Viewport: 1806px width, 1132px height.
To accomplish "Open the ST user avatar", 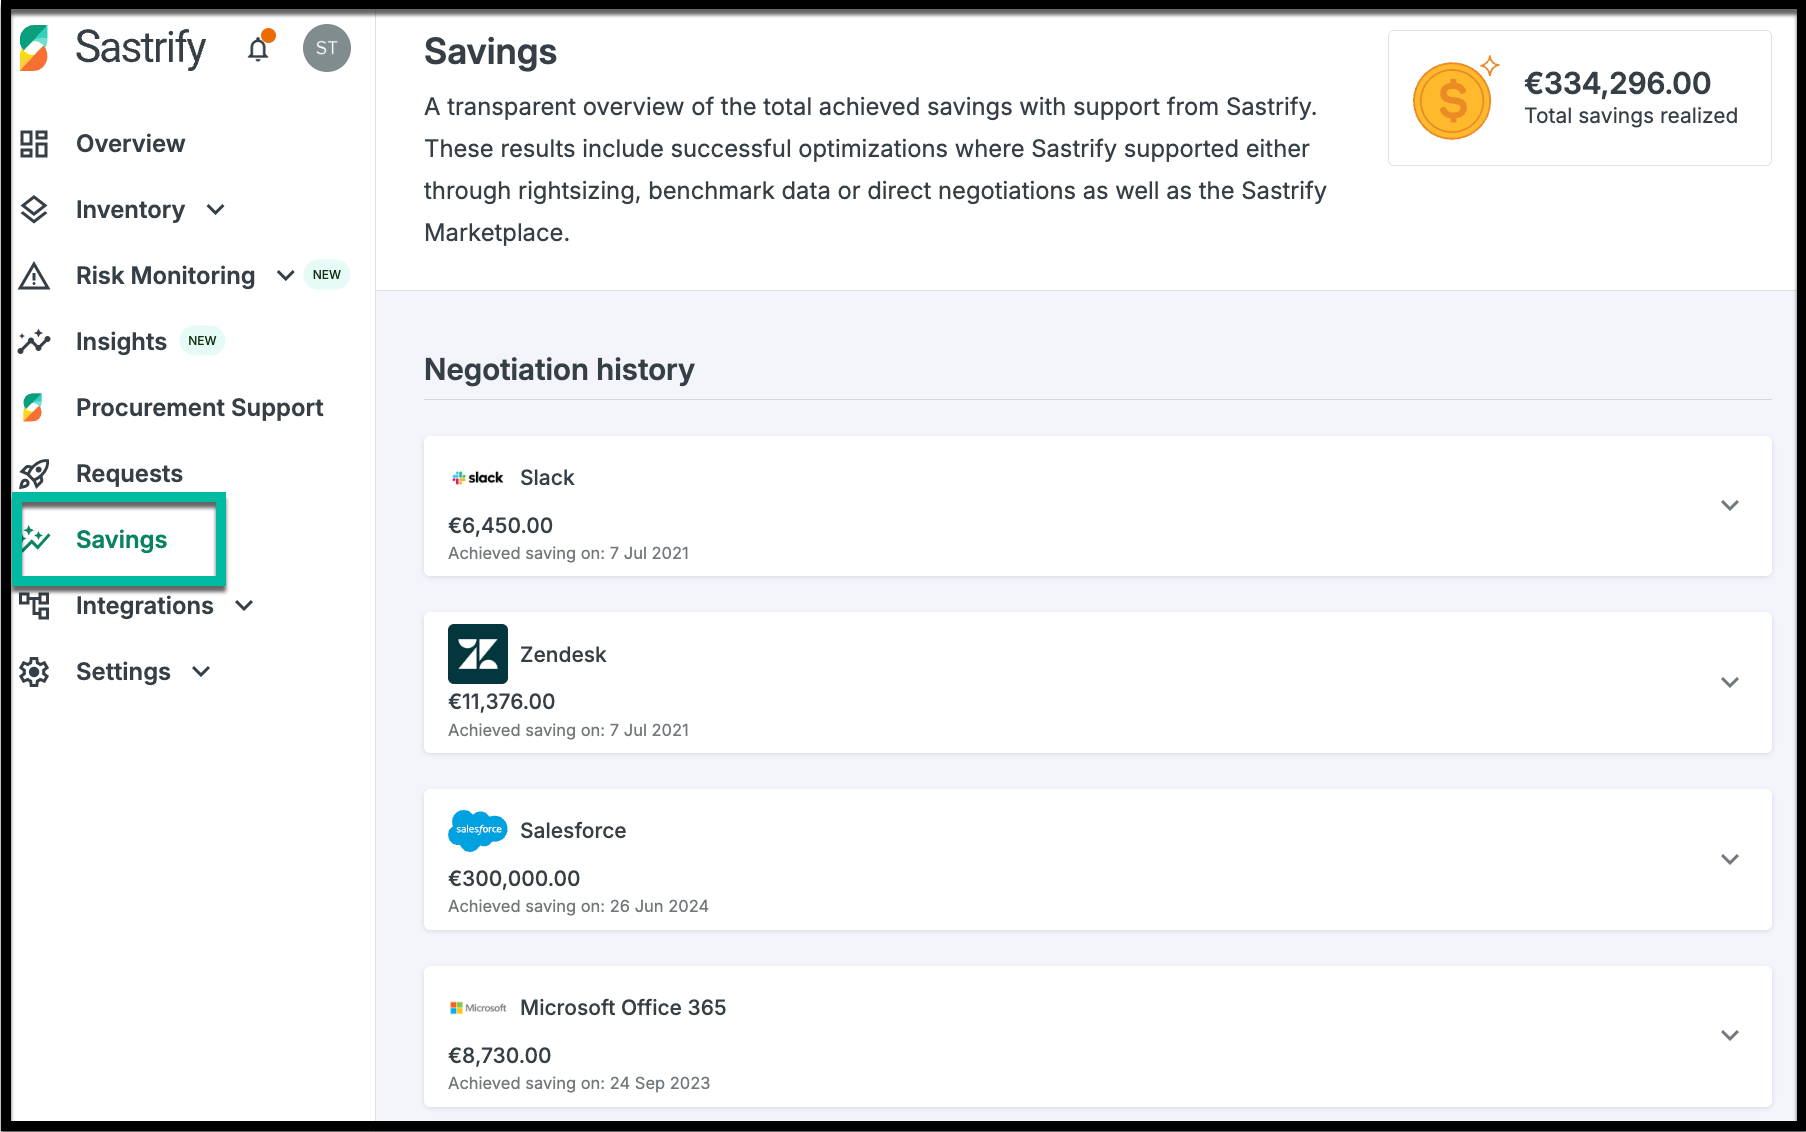I will point(327,48).
